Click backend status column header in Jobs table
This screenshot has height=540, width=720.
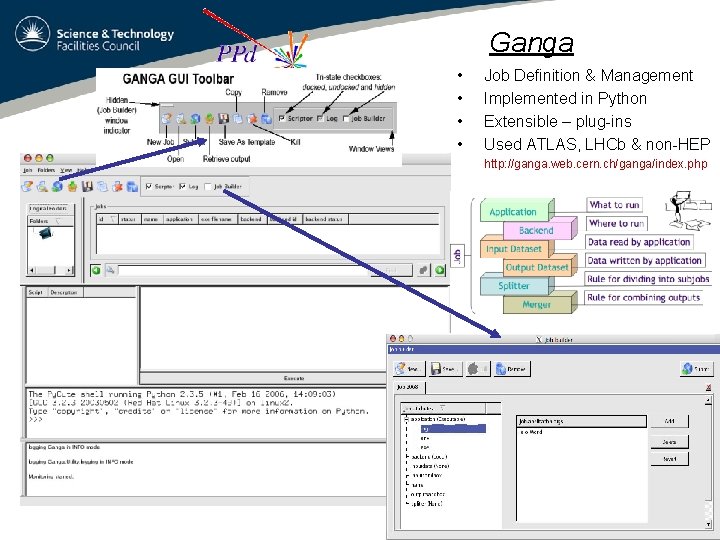tap(325, 219)
